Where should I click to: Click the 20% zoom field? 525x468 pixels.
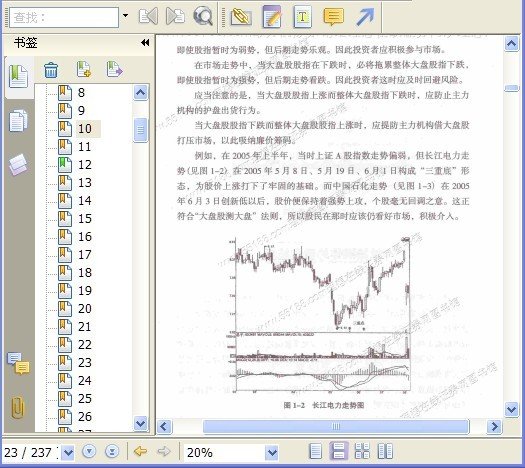pyautogui.click(x=224, y=453)
